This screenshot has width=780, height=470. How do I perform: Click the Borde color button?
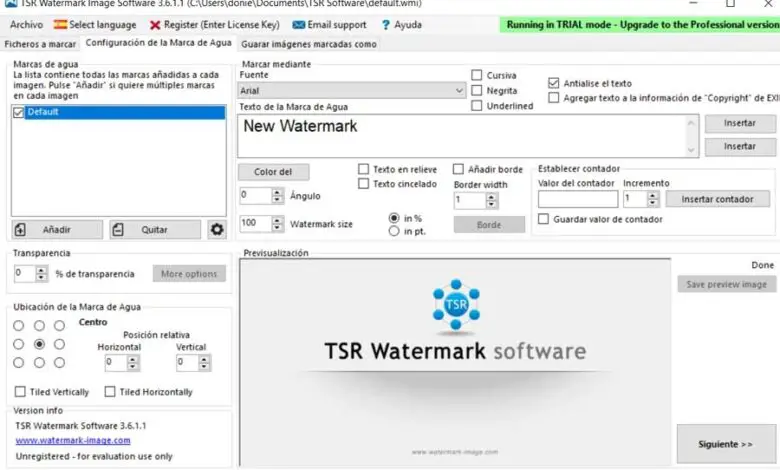pyautogui.click(x=489, y=225)
